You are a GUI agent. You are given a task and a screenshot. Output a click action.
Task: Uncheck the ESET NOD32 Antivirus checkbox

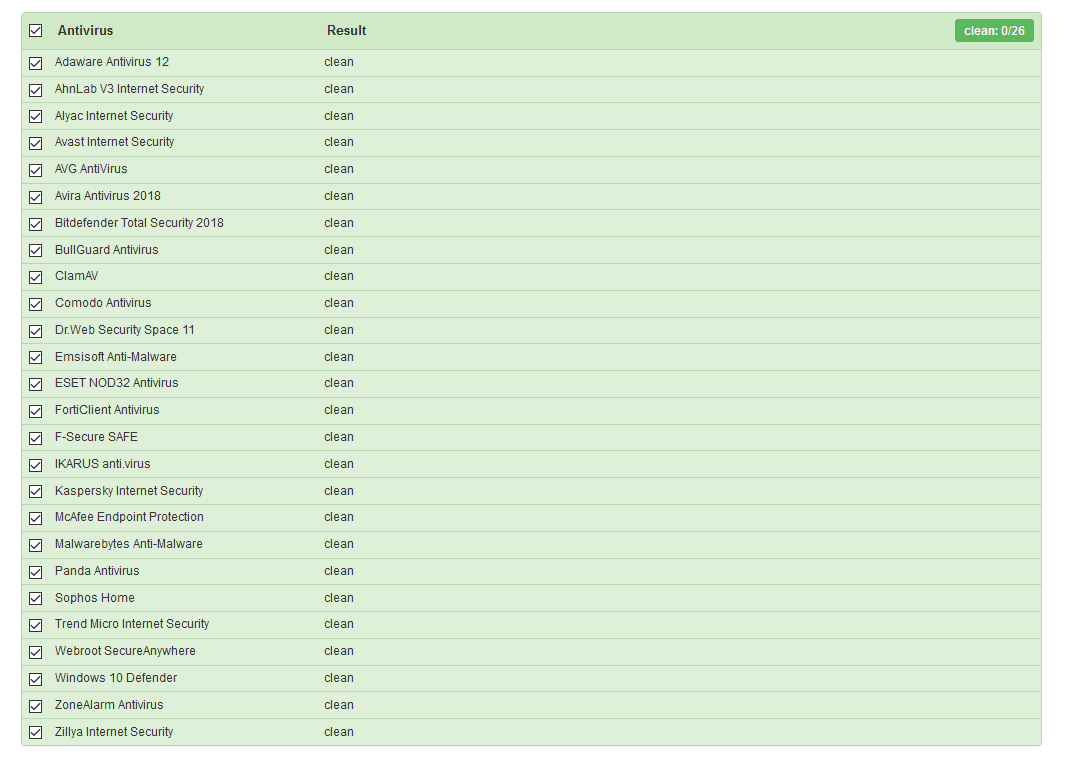pos(36,384)
